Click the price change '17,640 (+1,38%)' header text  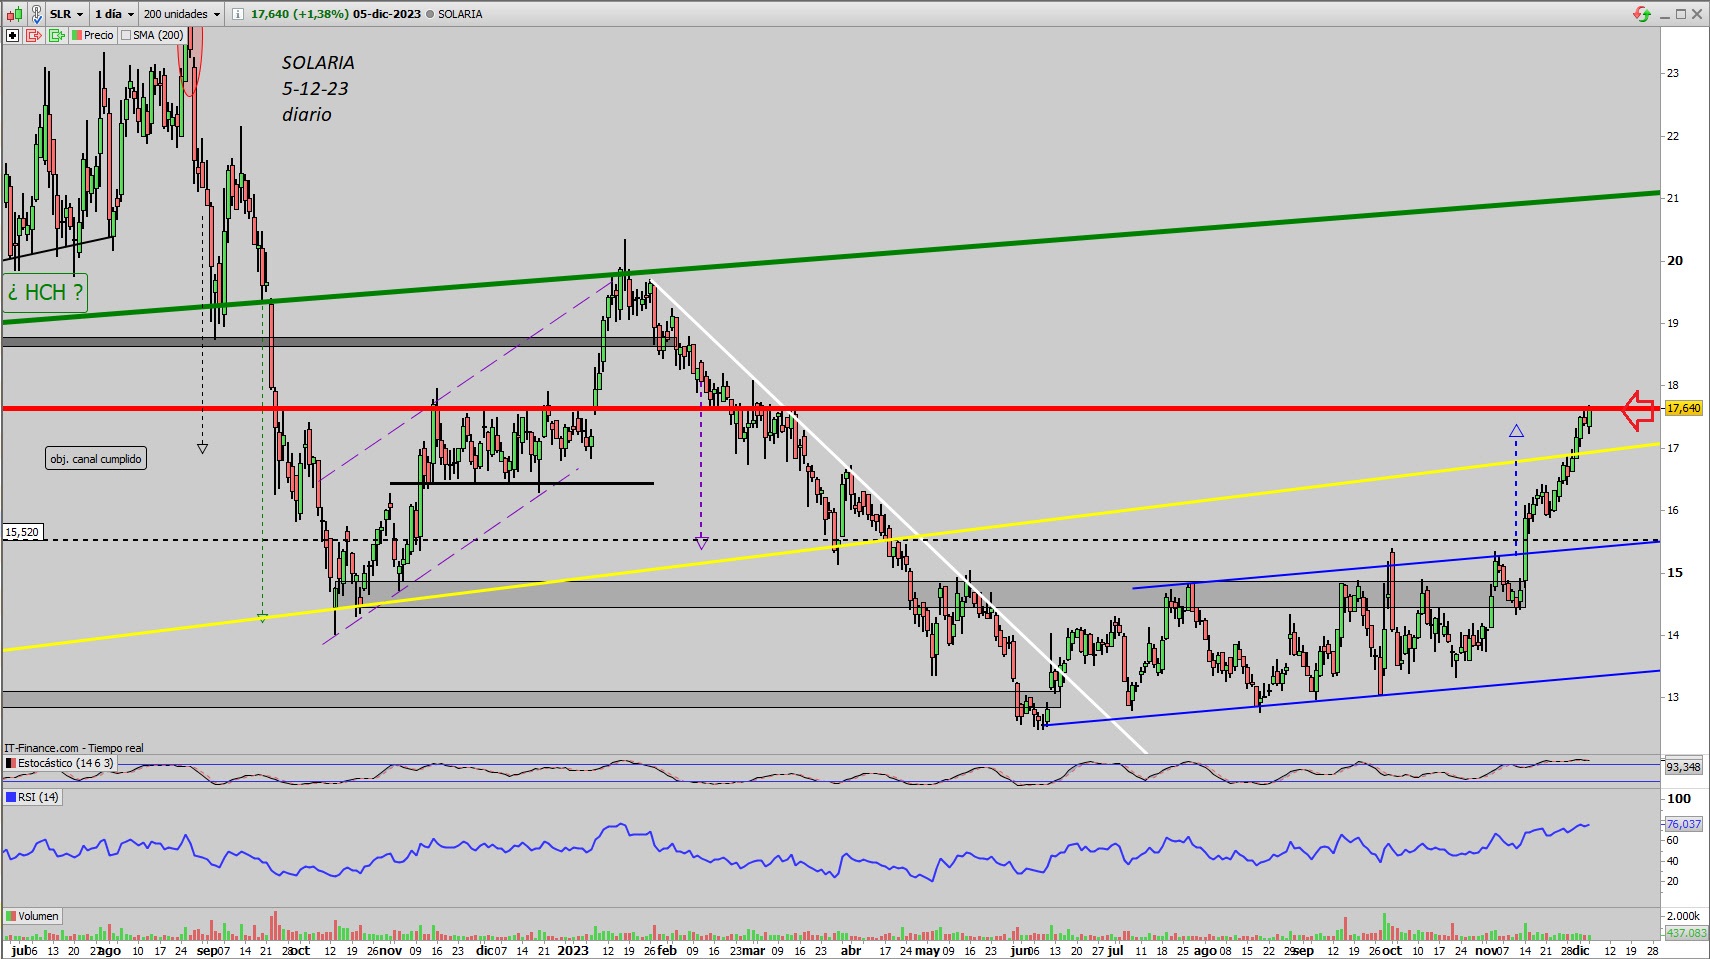[299, 14]
